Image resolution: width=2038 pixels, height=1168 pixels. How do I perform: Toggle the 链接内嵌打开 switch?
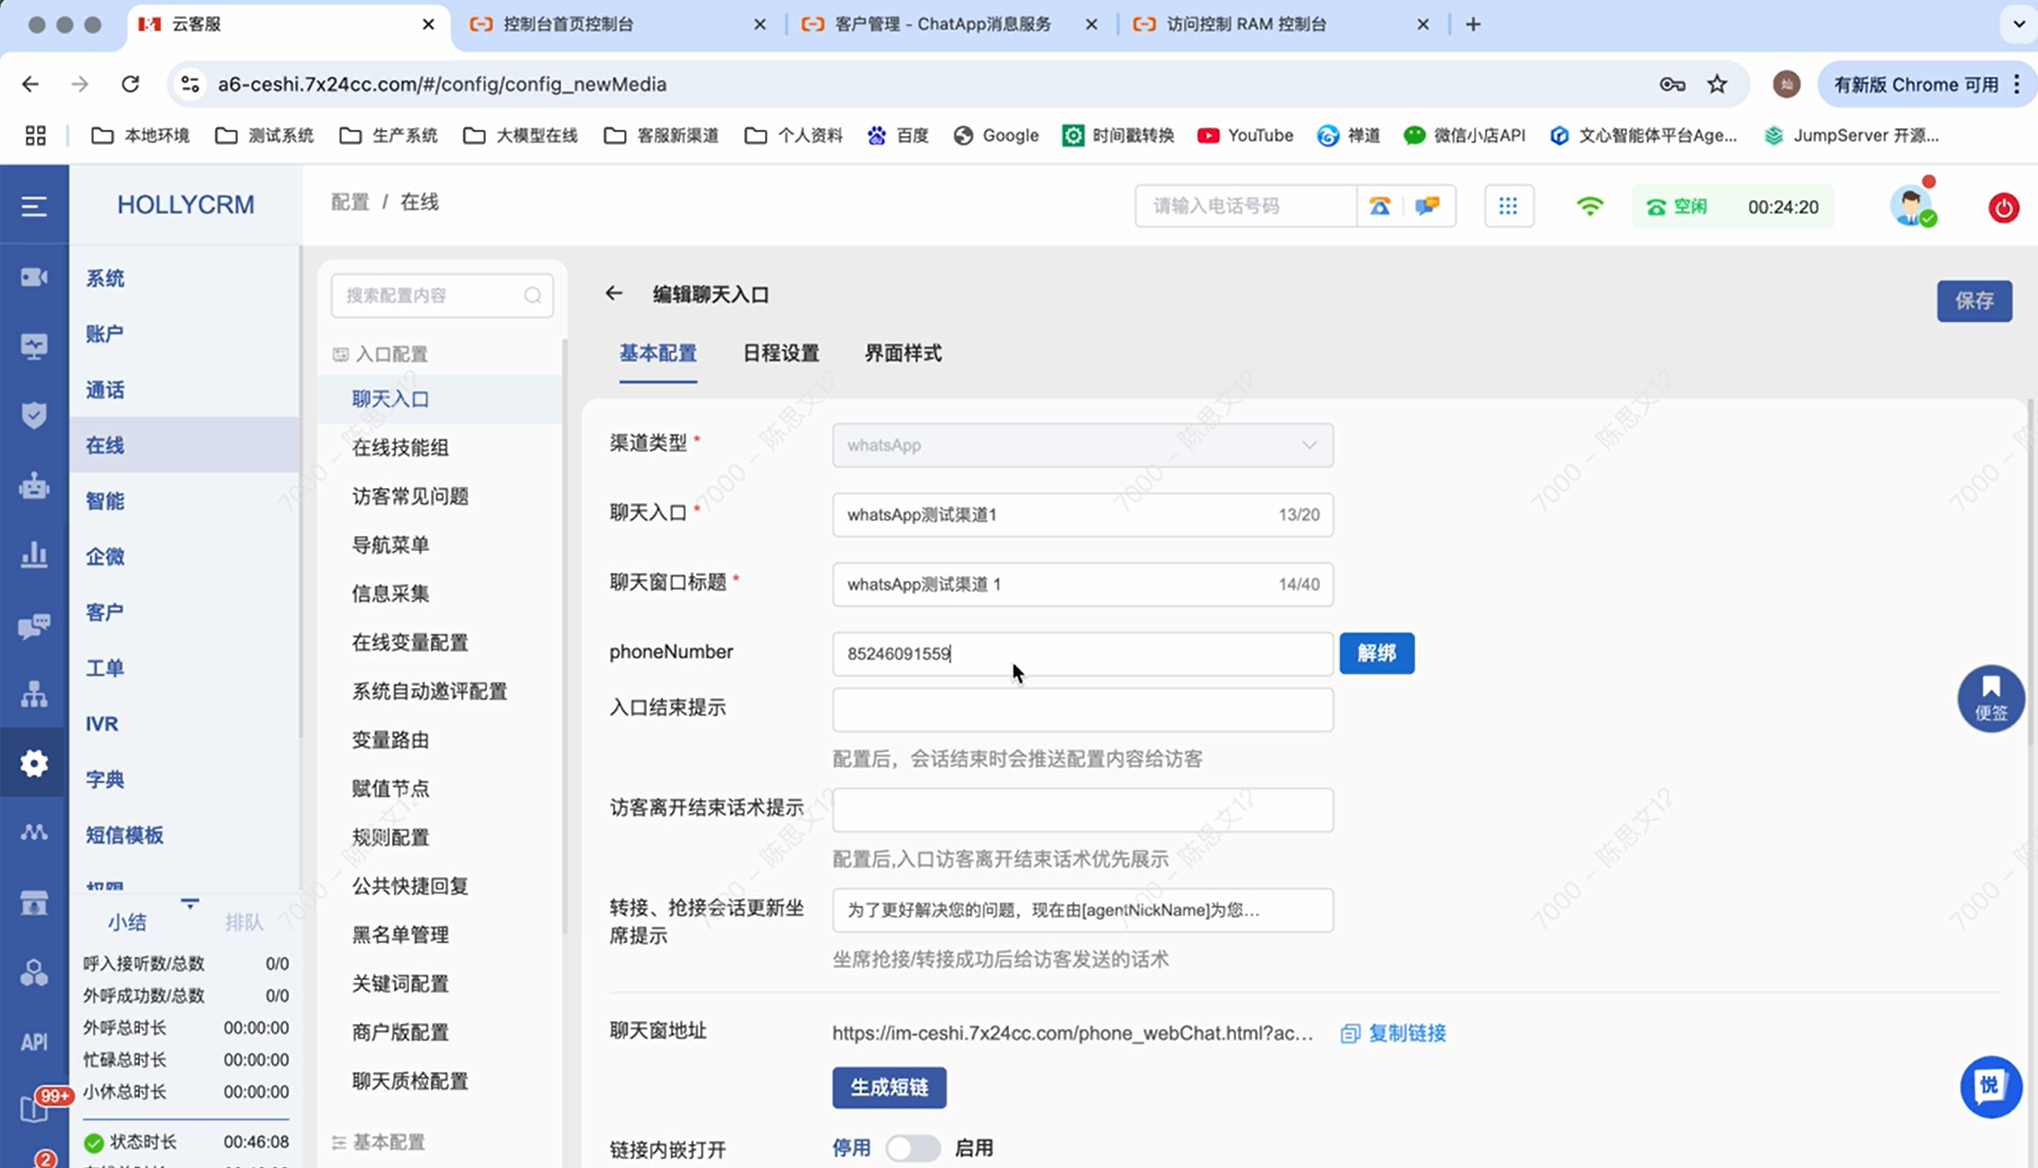[912, 1148]
